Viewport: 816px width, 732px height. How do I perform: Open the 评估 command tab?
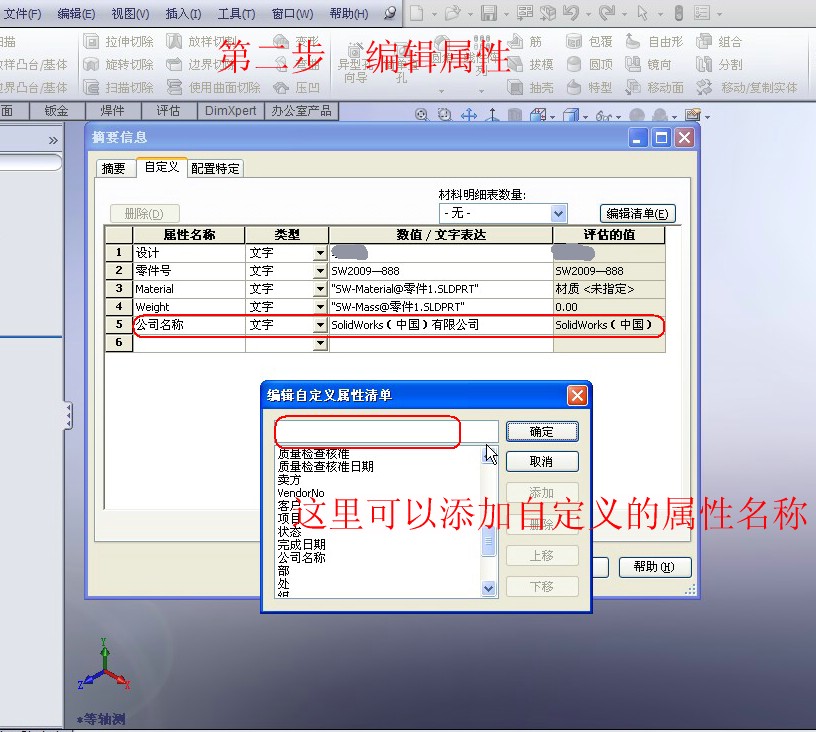pyautogui.click(x=168, y=110)
